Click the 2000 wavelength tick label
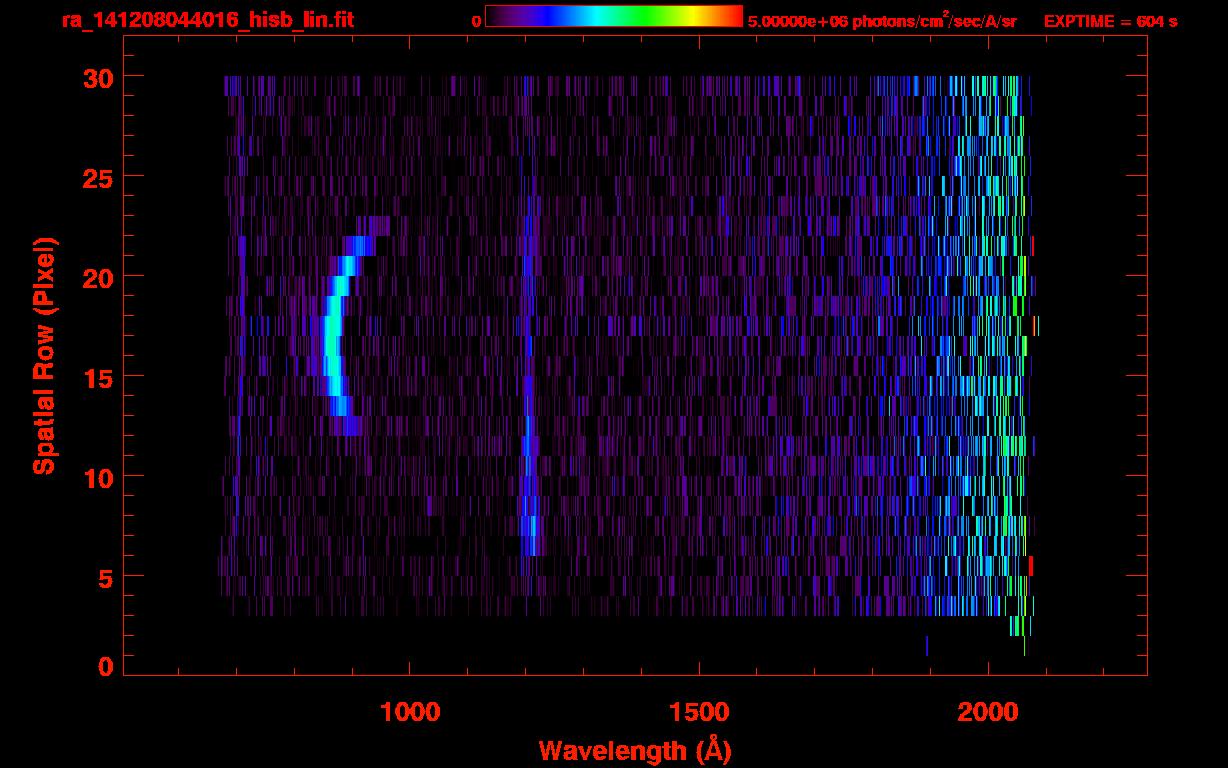The height and width of the screenshot is (768, 1228). tap(988, 712)
